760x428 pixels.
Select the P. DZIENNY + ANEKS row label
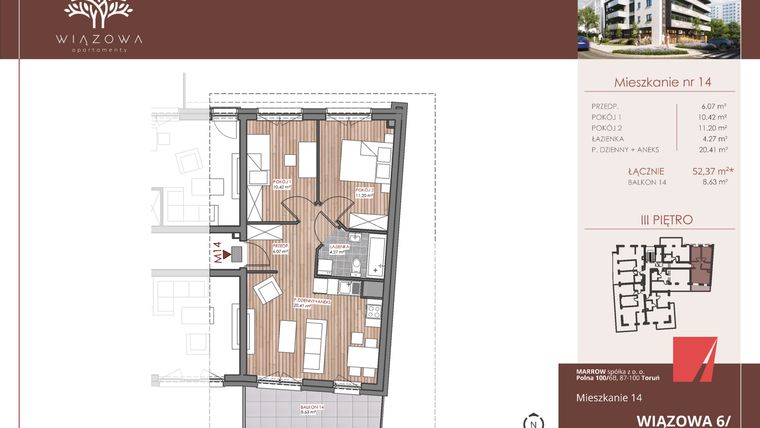coord(625,150)
